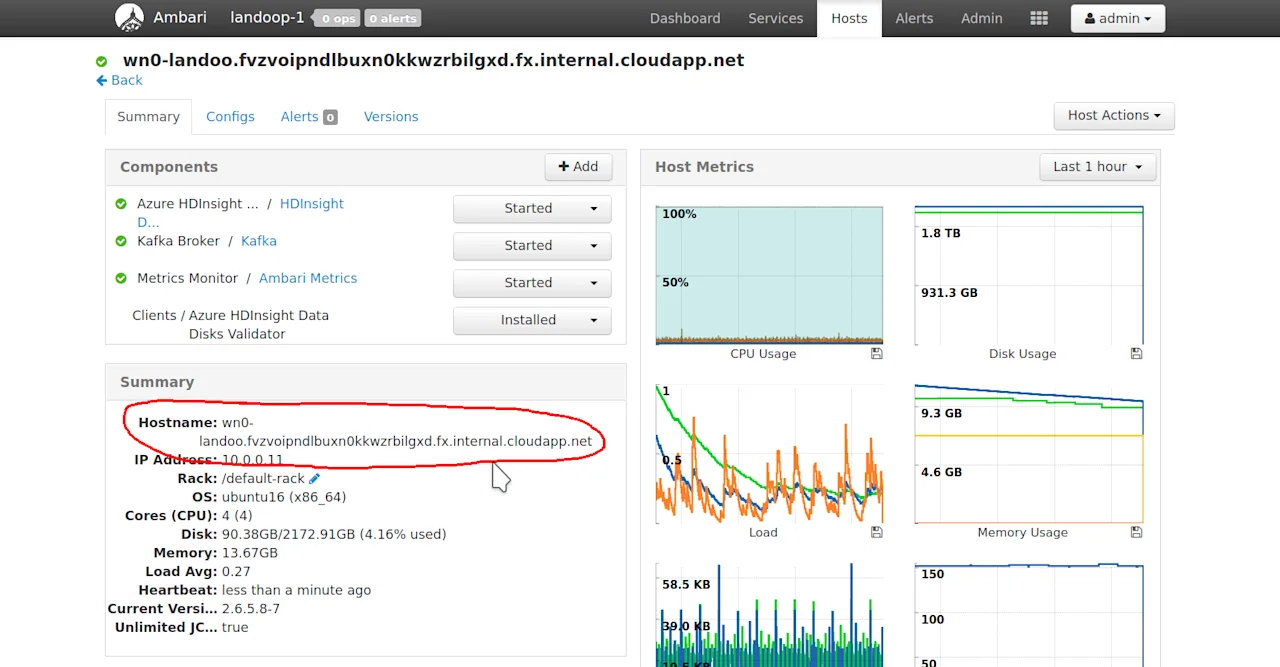The image size is (1280, 667).
Task: Save the Memory Usage chart icon
Action: click(1136, 533)
